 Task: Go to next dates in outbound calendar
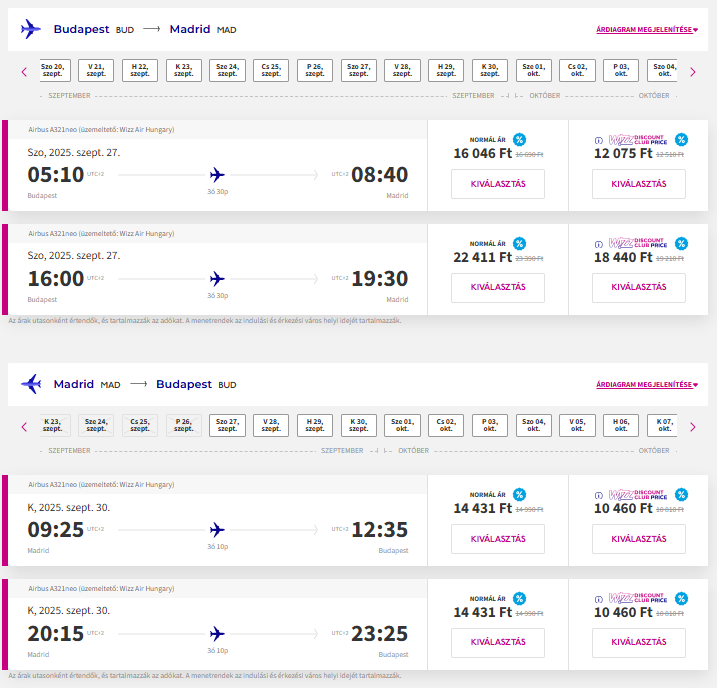click(693, 71)
